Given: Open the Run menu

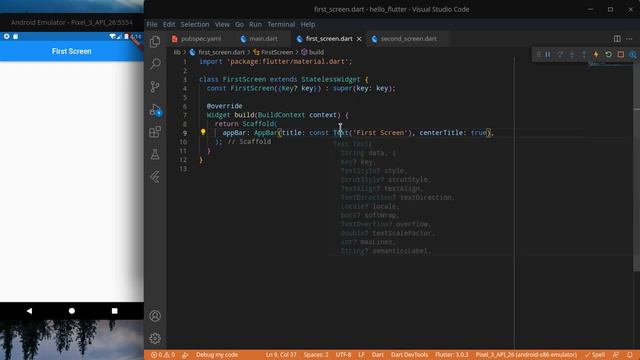Looking at the screenshot, I should pos(256,24).
